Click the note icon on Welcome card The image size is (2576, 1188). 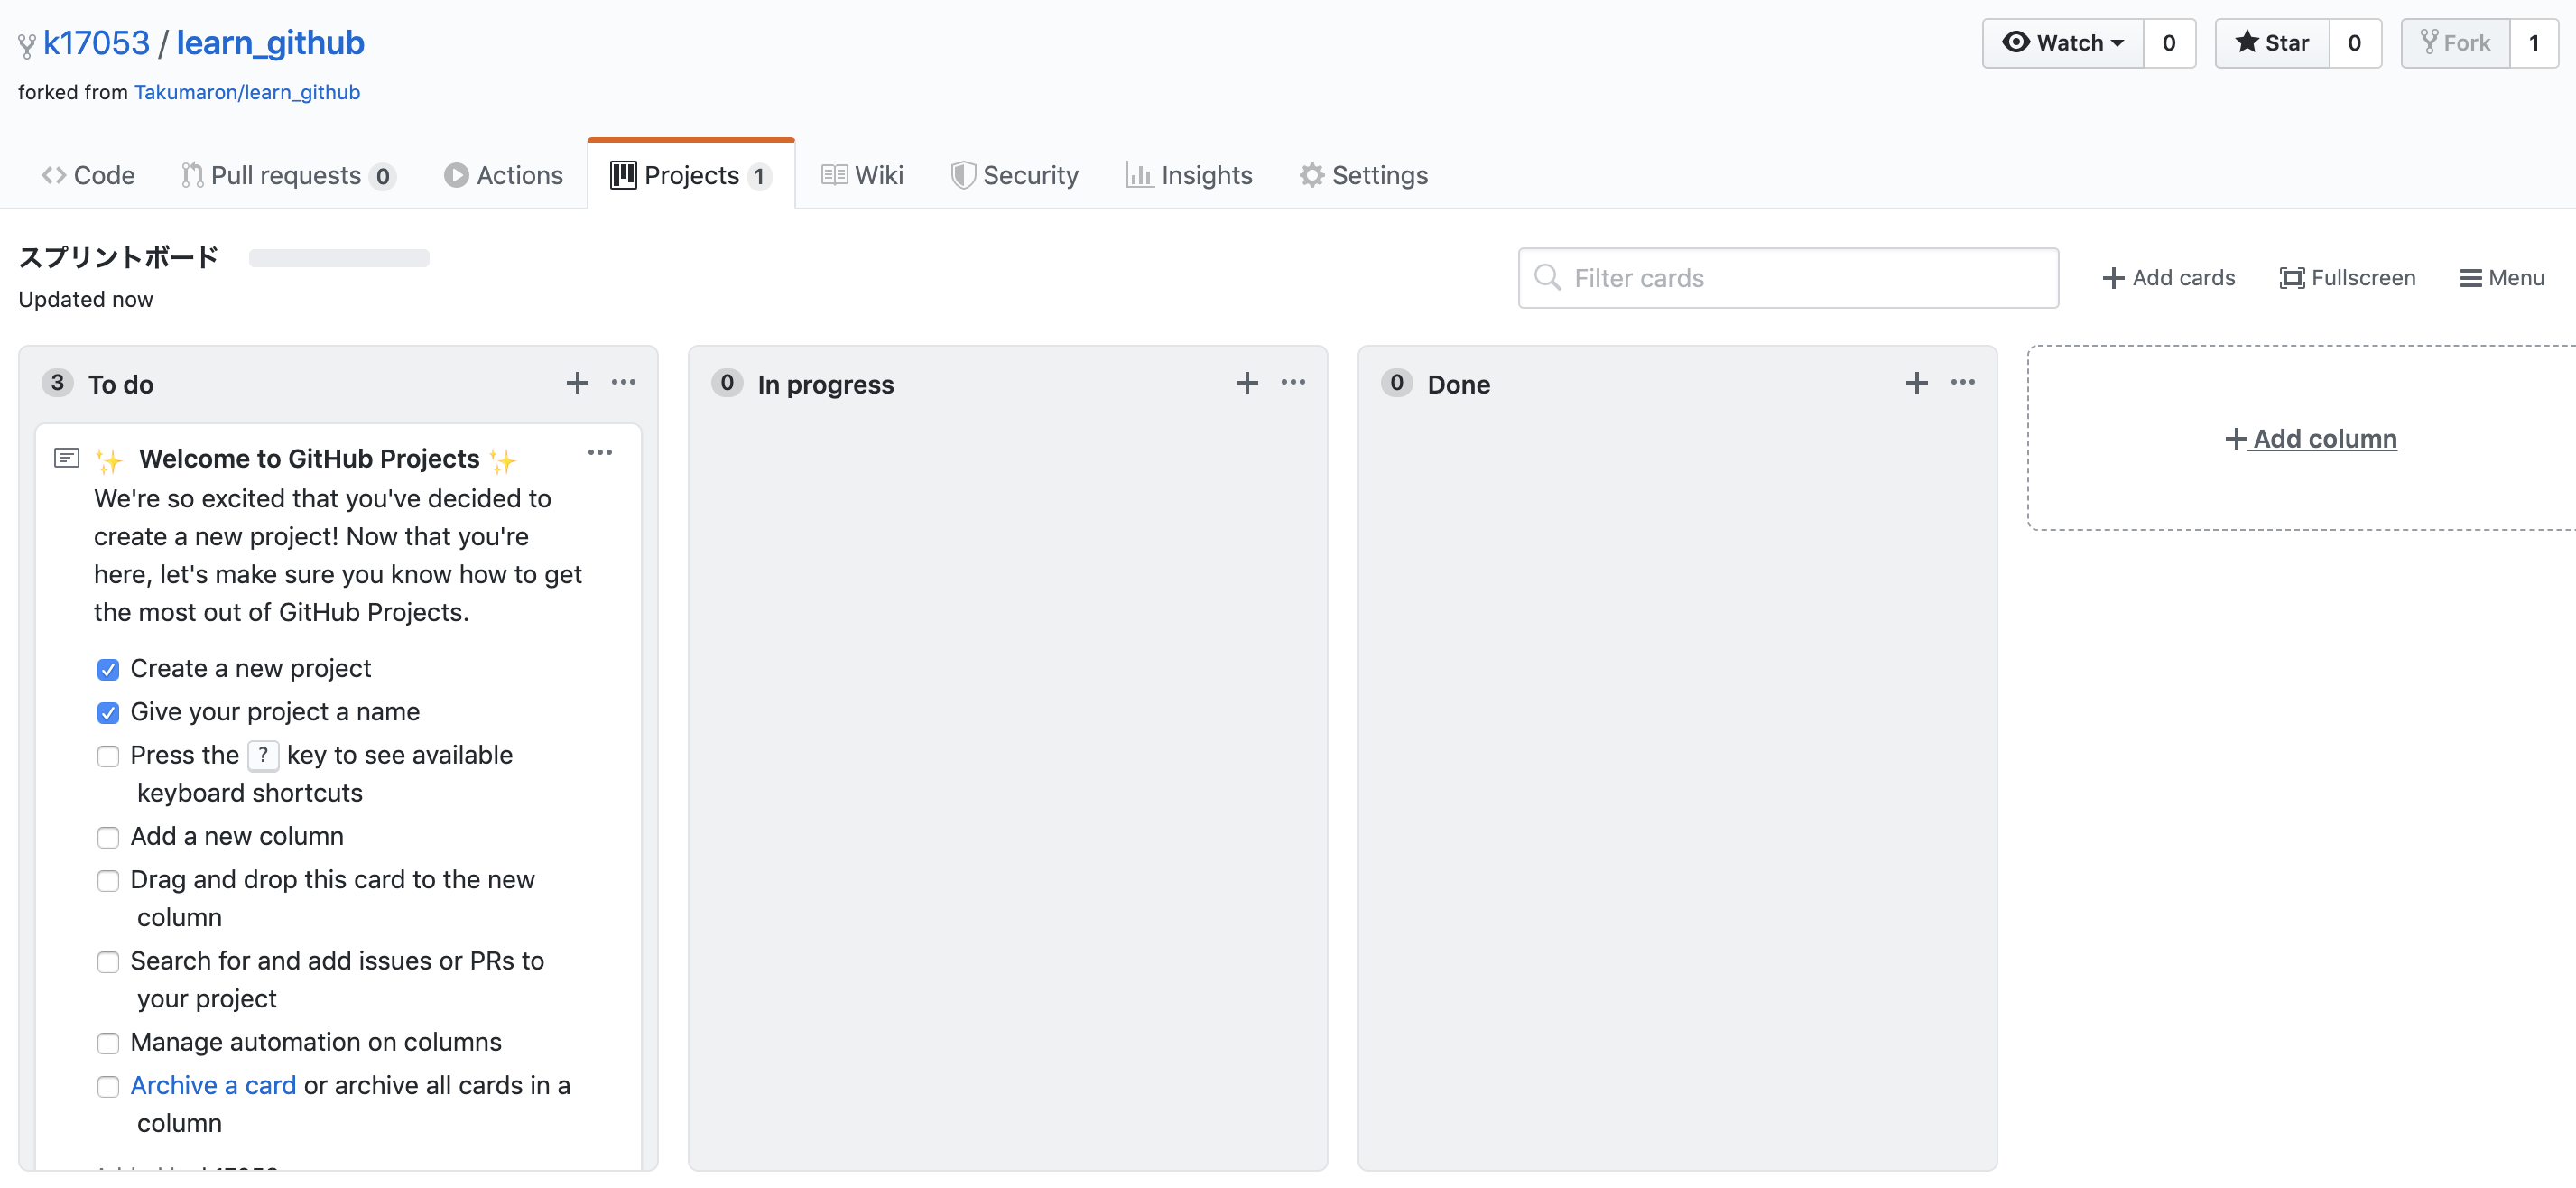pos(67,459)
